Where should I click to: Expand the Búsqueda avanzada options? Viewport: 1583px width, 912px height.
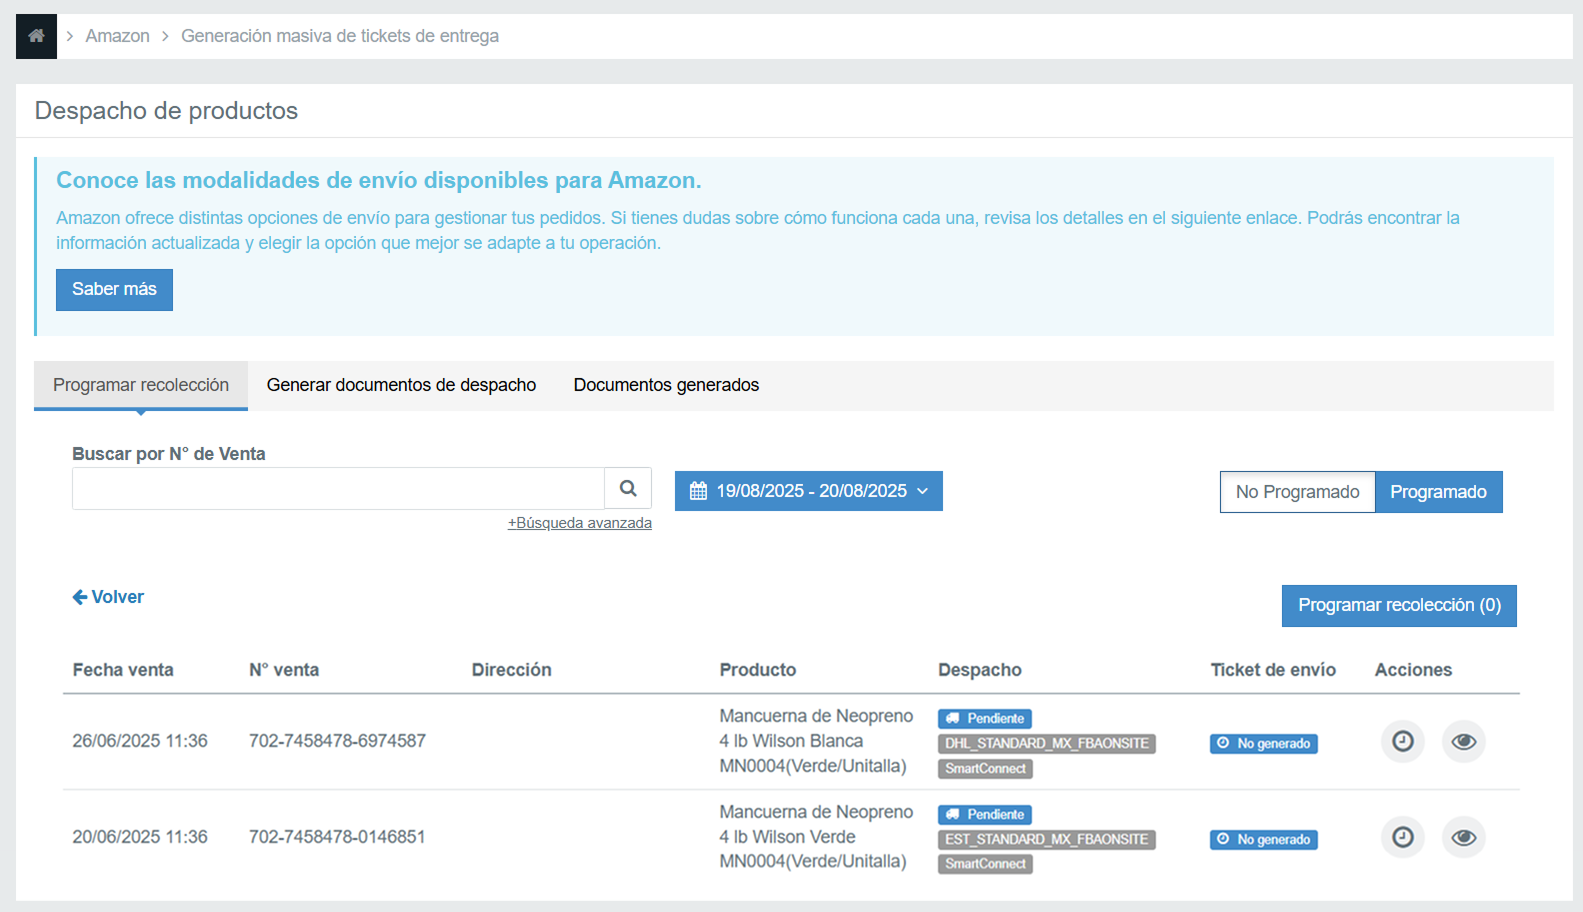coord(579,523)
